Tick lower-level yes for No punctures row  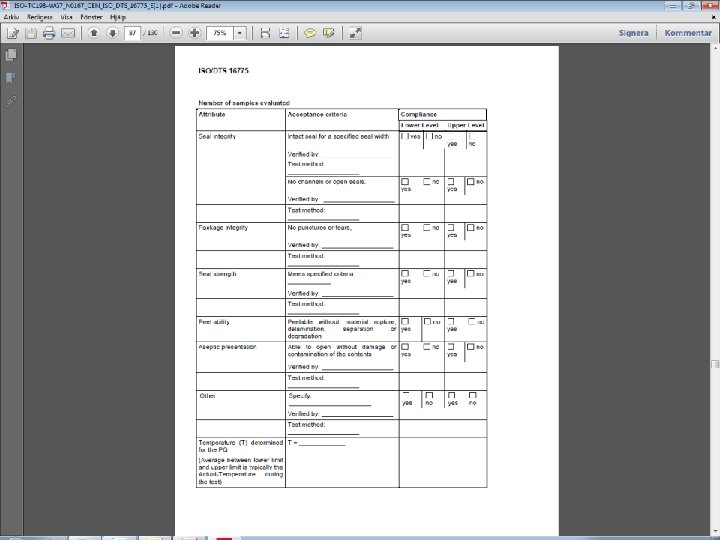point(405,228)
